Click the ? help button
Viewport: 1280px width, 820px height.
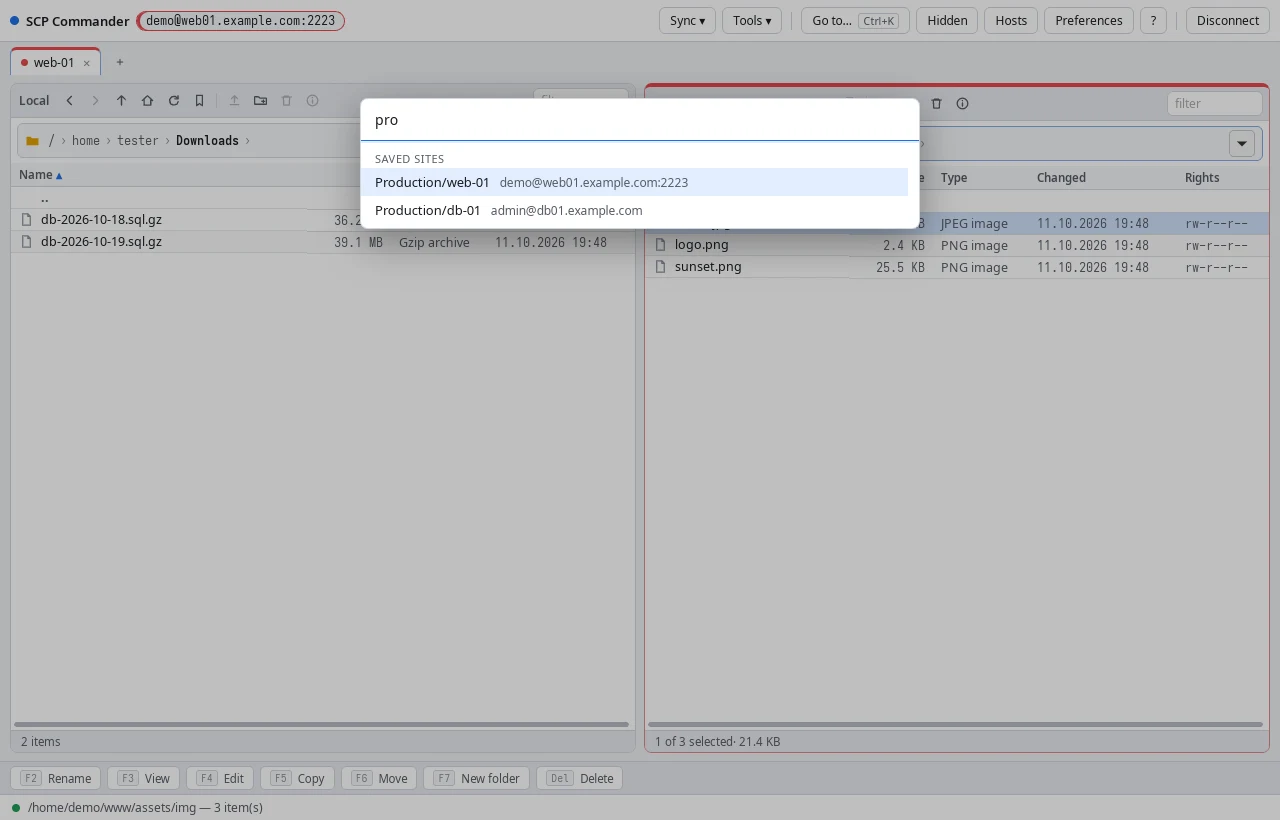[x=1153, y=20]
